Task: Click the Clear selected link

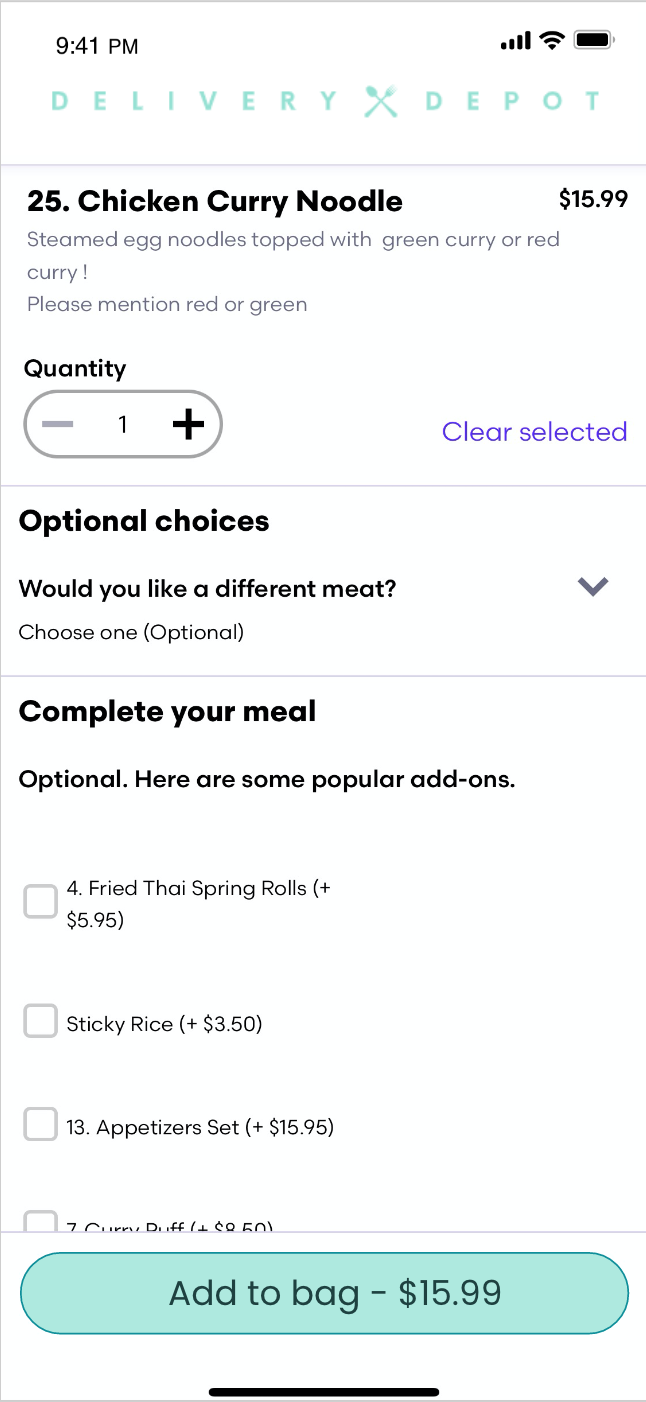Action: [534, 432]
